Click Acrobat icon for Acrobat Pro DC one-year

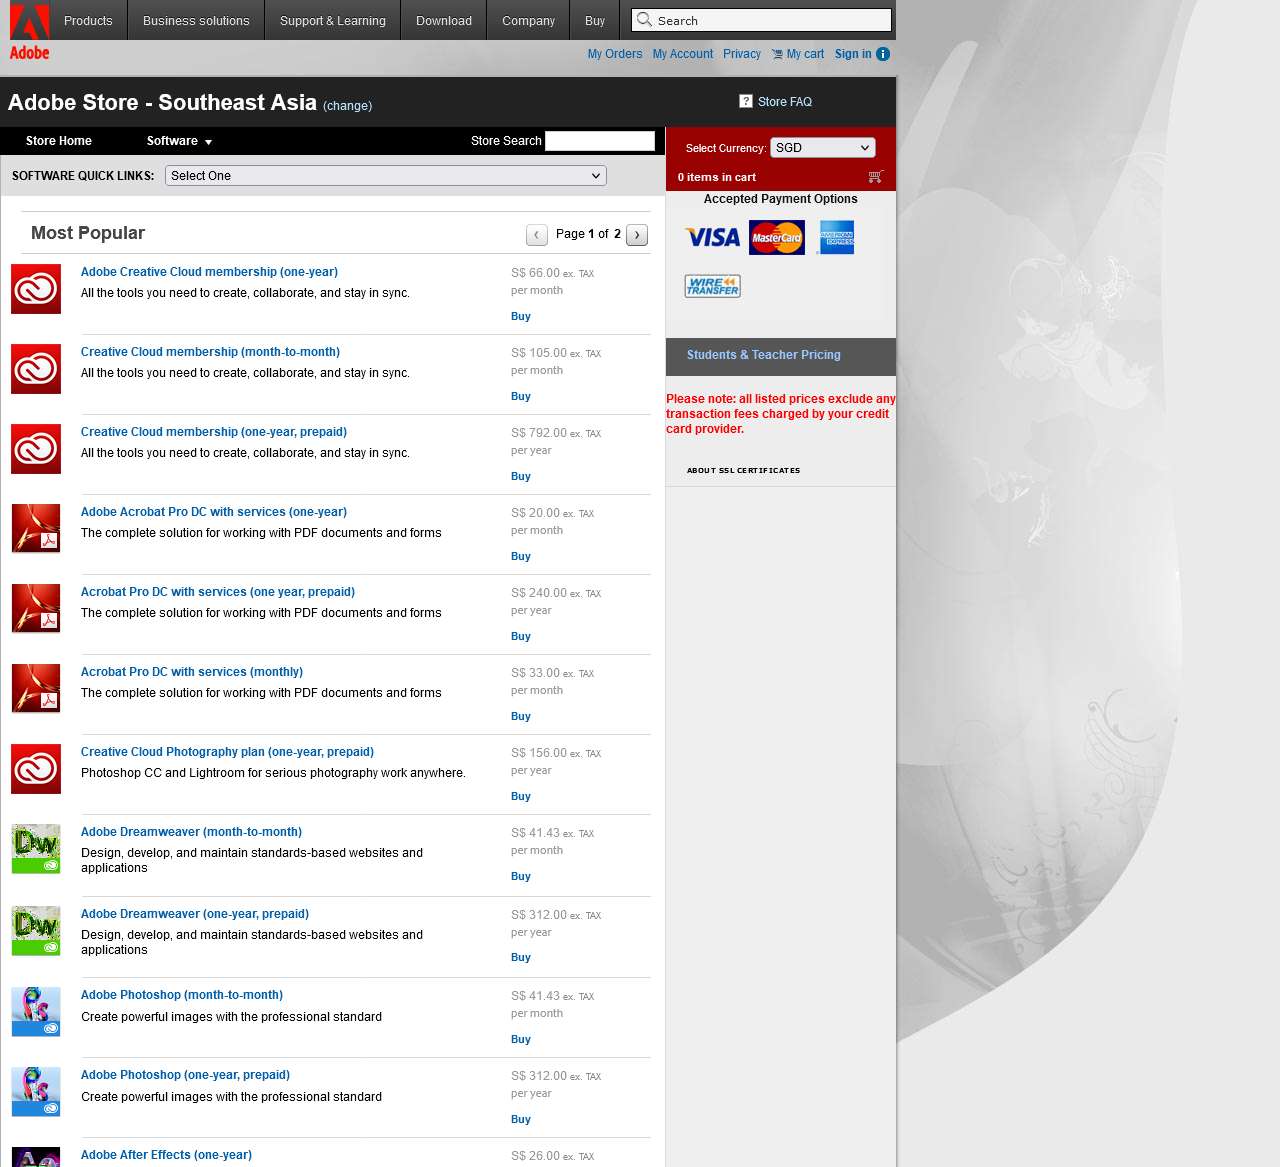coord(36,528)
